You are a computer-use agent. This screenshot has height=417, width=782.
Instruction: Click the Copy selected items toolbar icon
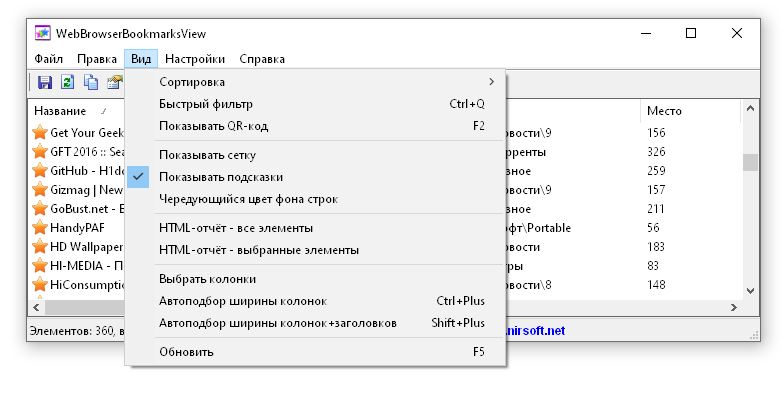tap(91, 82)
